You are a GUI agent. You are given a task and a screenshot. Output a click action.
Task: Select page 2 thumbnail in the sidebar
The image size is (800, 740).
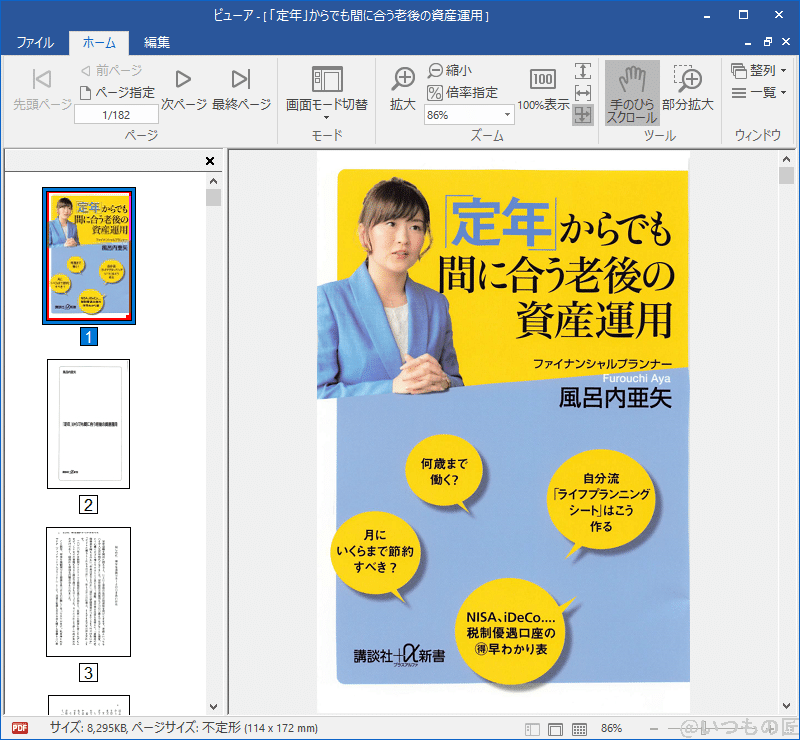point(88,424)
